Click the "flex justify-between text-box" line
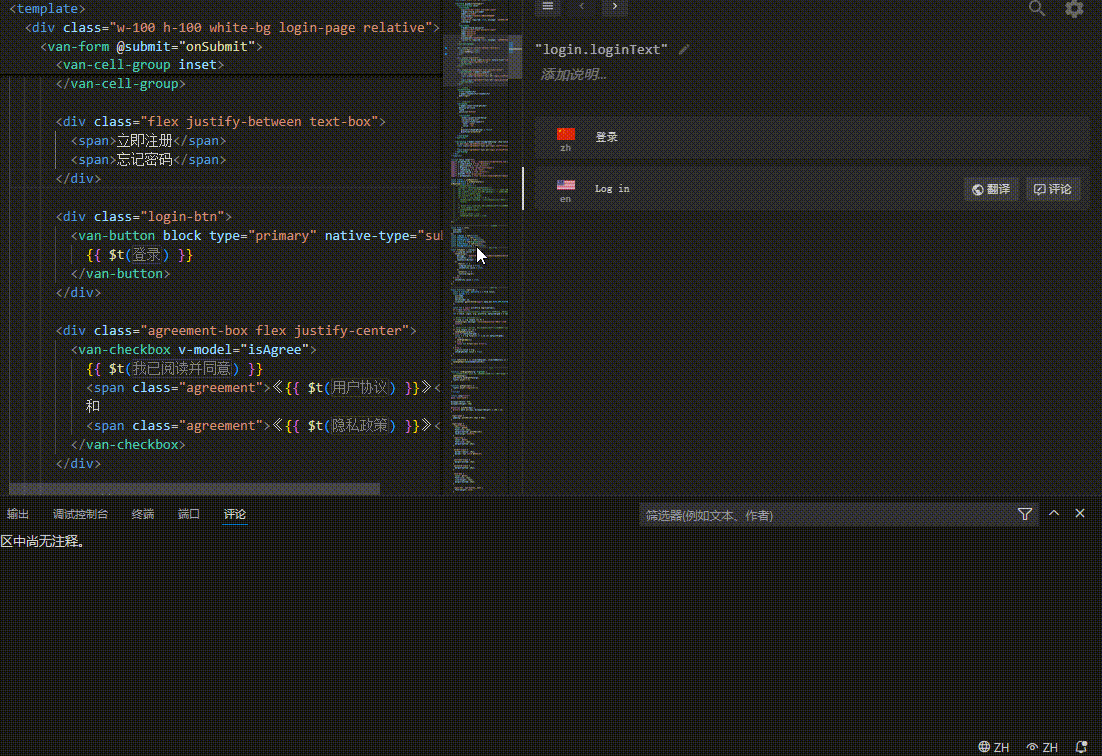Screen dimensions: 1102x756 [x=221, y=122]
